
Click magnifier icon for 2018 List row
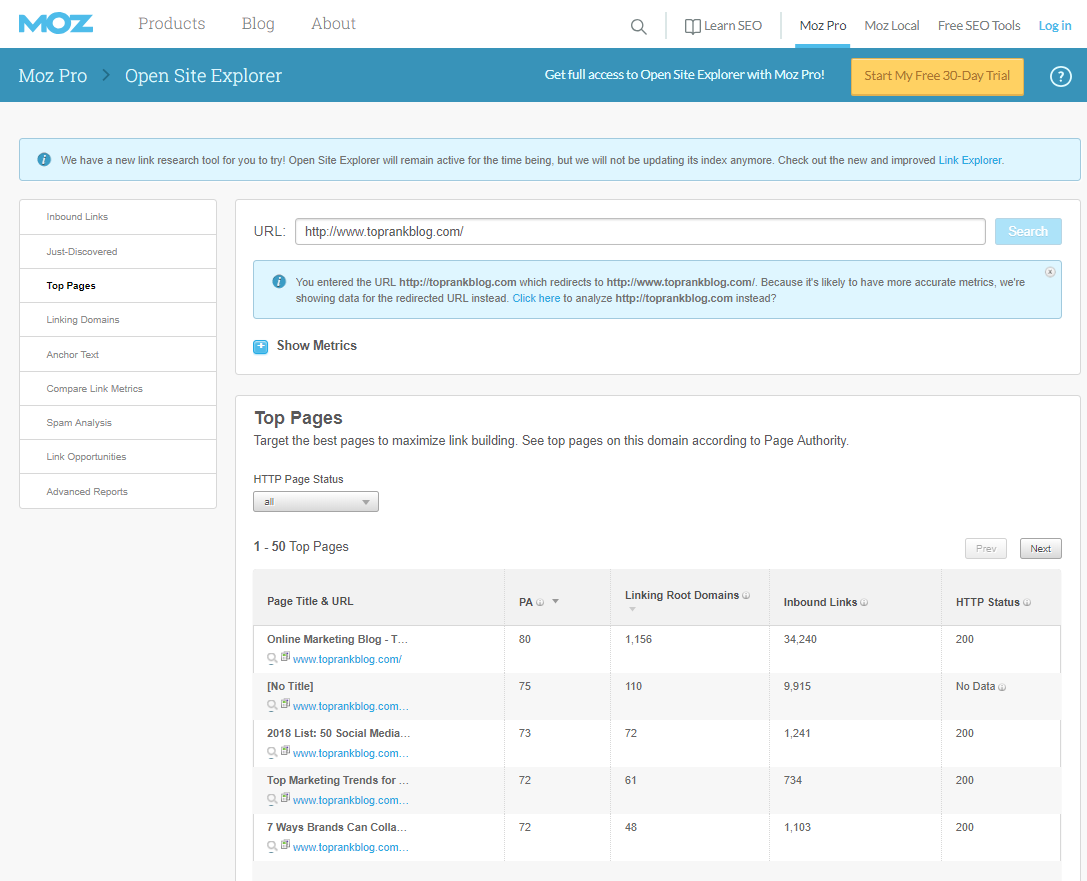coord(272,753)
